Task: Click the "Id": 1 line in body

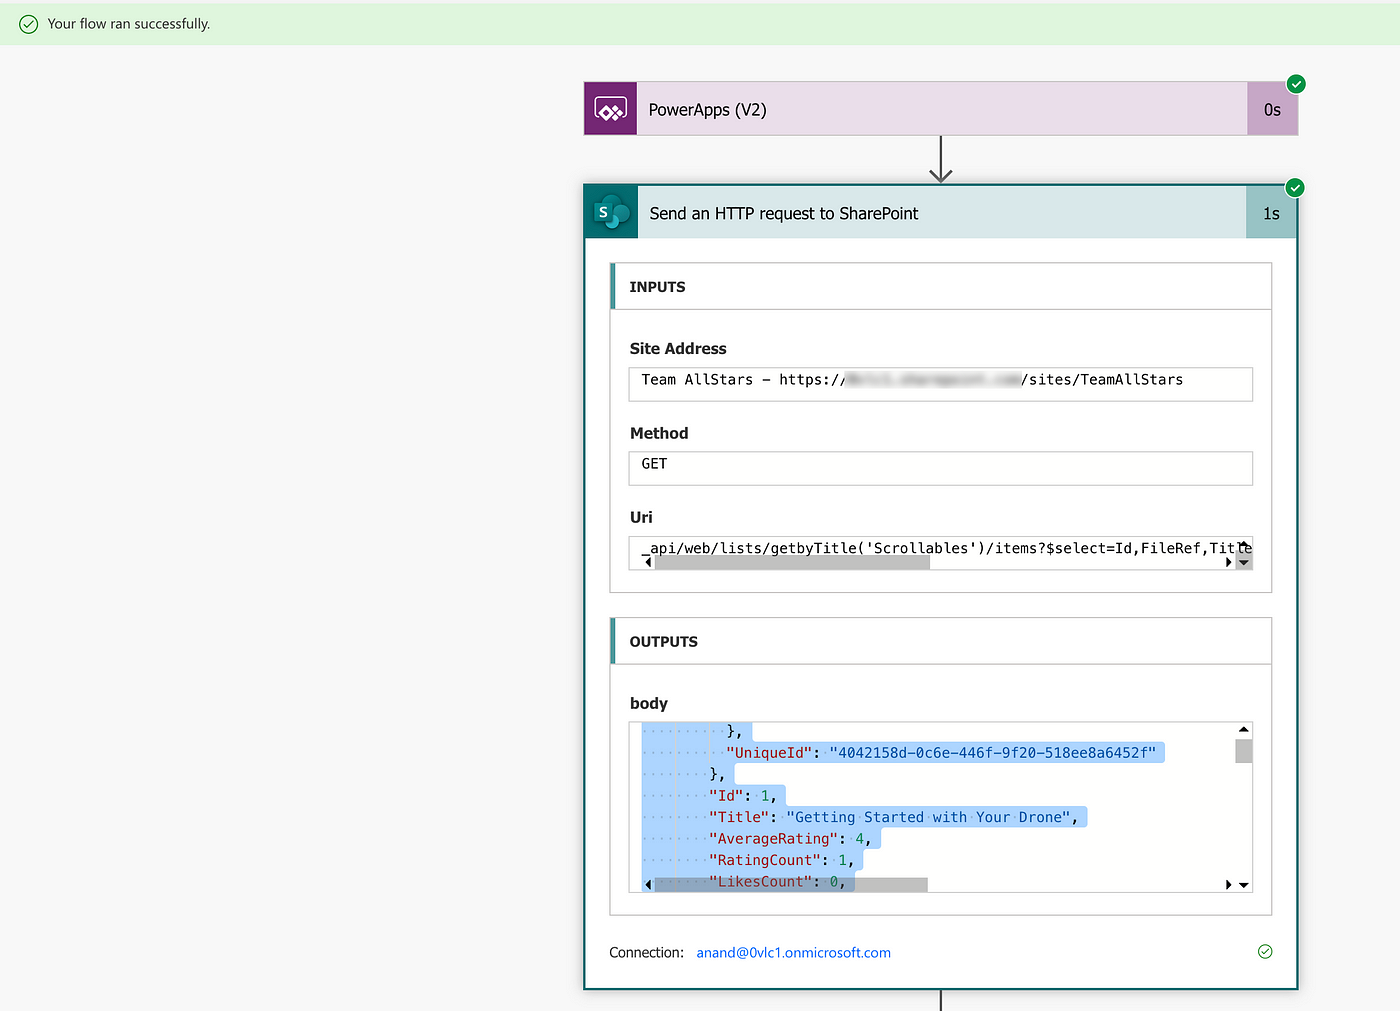Action: pyautogui.click(x=743, y=796)
